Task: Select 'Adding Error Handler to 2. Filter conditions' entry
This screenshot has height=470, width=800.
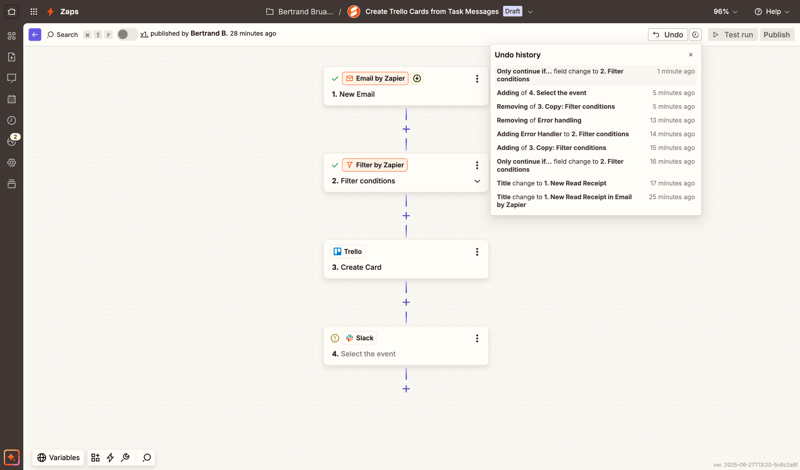Action: point(595,134)
